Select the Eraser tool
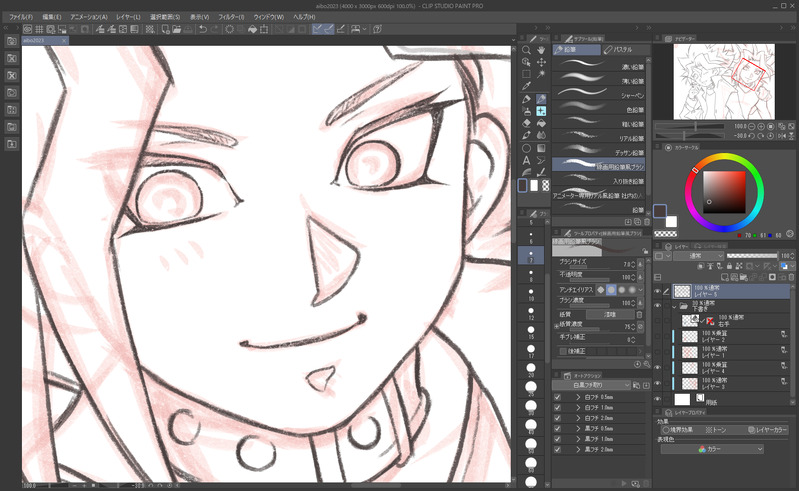 [x=526, y=123]
